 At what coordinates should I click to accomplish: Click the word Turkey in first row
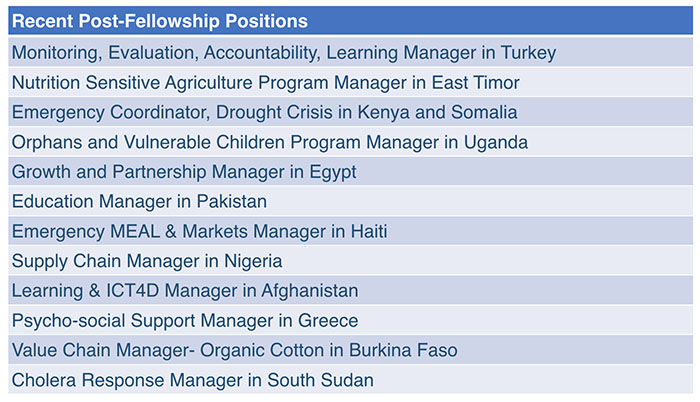[x=529, y=53]
